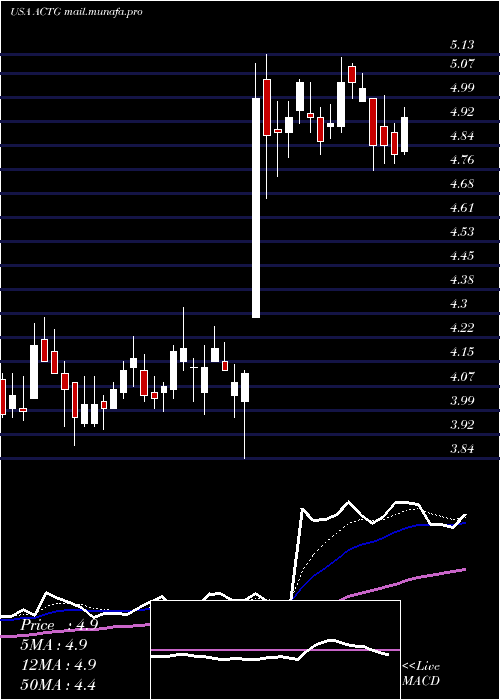Click the 4.22 price axis label

click(x=462, y=328)
